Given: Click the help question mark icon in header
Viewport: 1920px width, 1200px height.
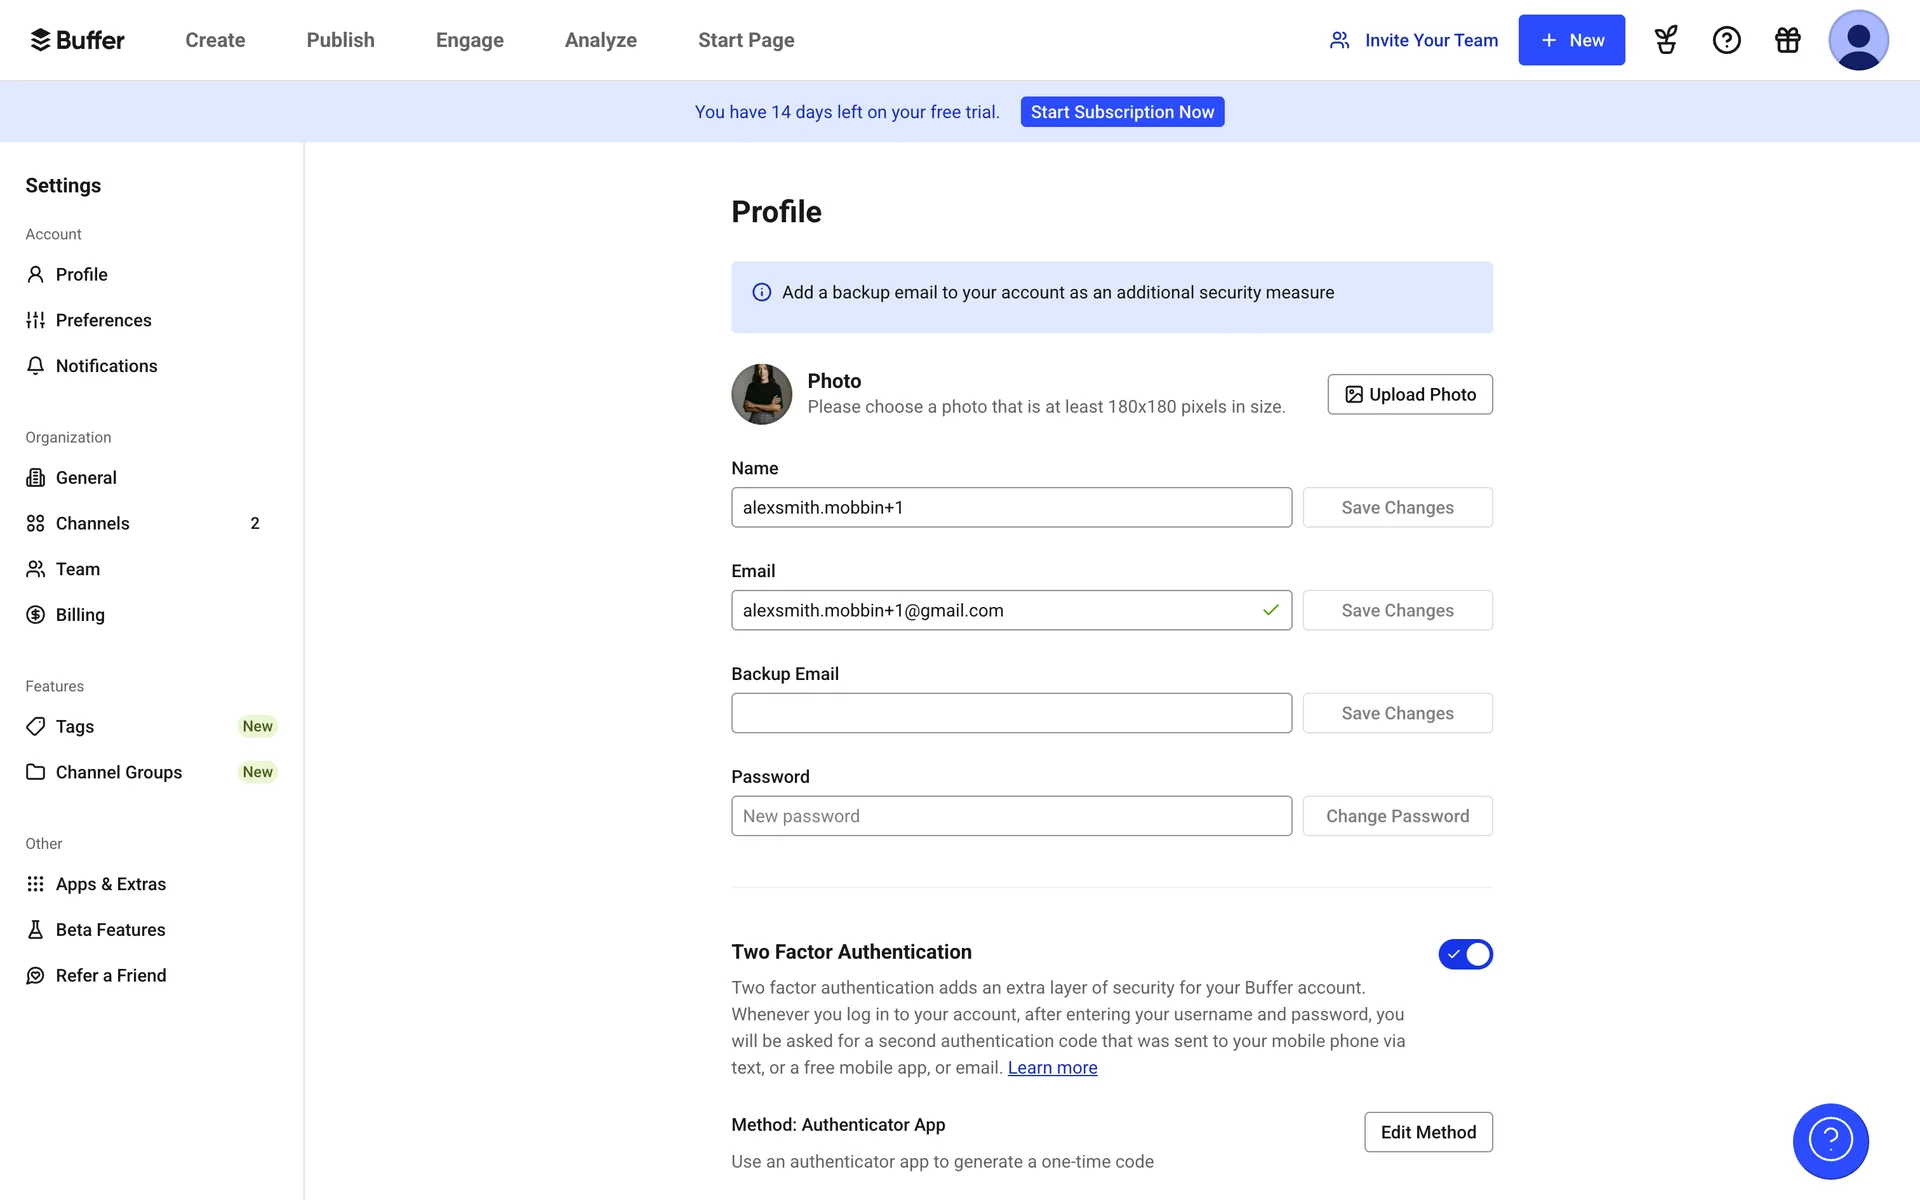Looking at the screenshot, I should coord(1726,40).
